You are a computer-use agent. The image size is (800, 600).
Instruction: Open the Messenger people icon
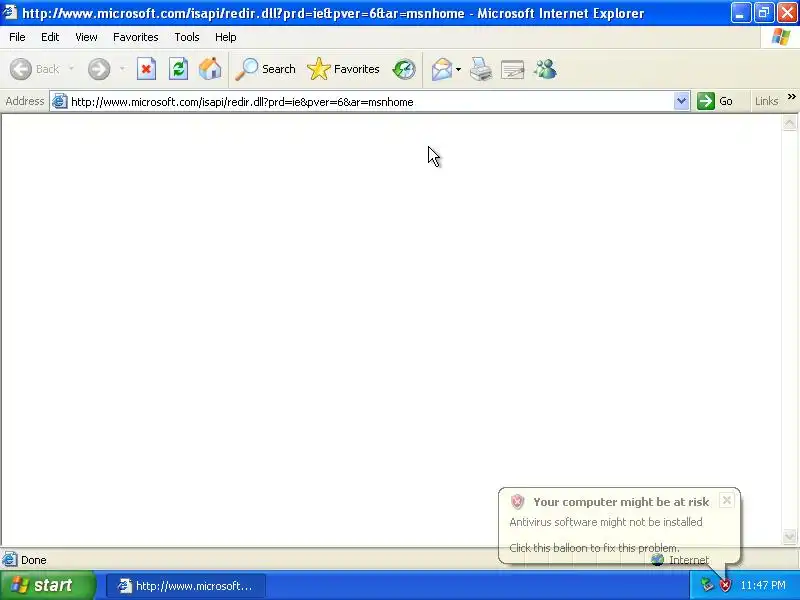(545, 69)
